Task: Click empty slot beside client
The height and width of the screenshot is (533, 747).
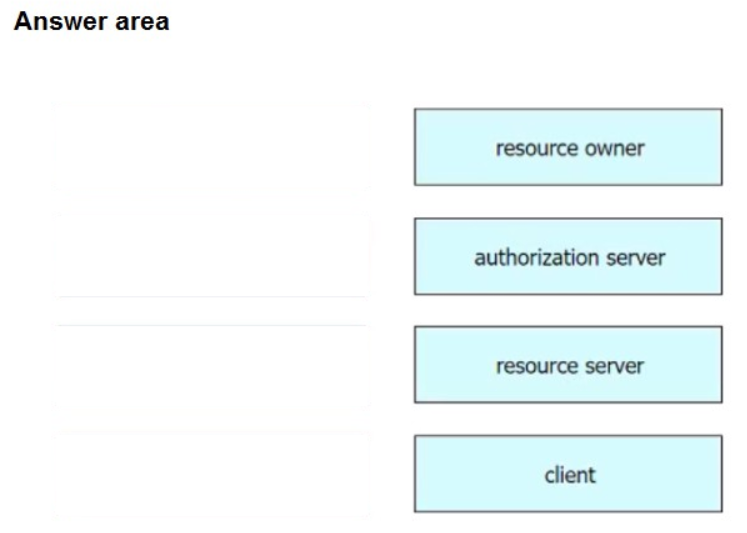Action: pyautogui.click(x=211, y=474)
